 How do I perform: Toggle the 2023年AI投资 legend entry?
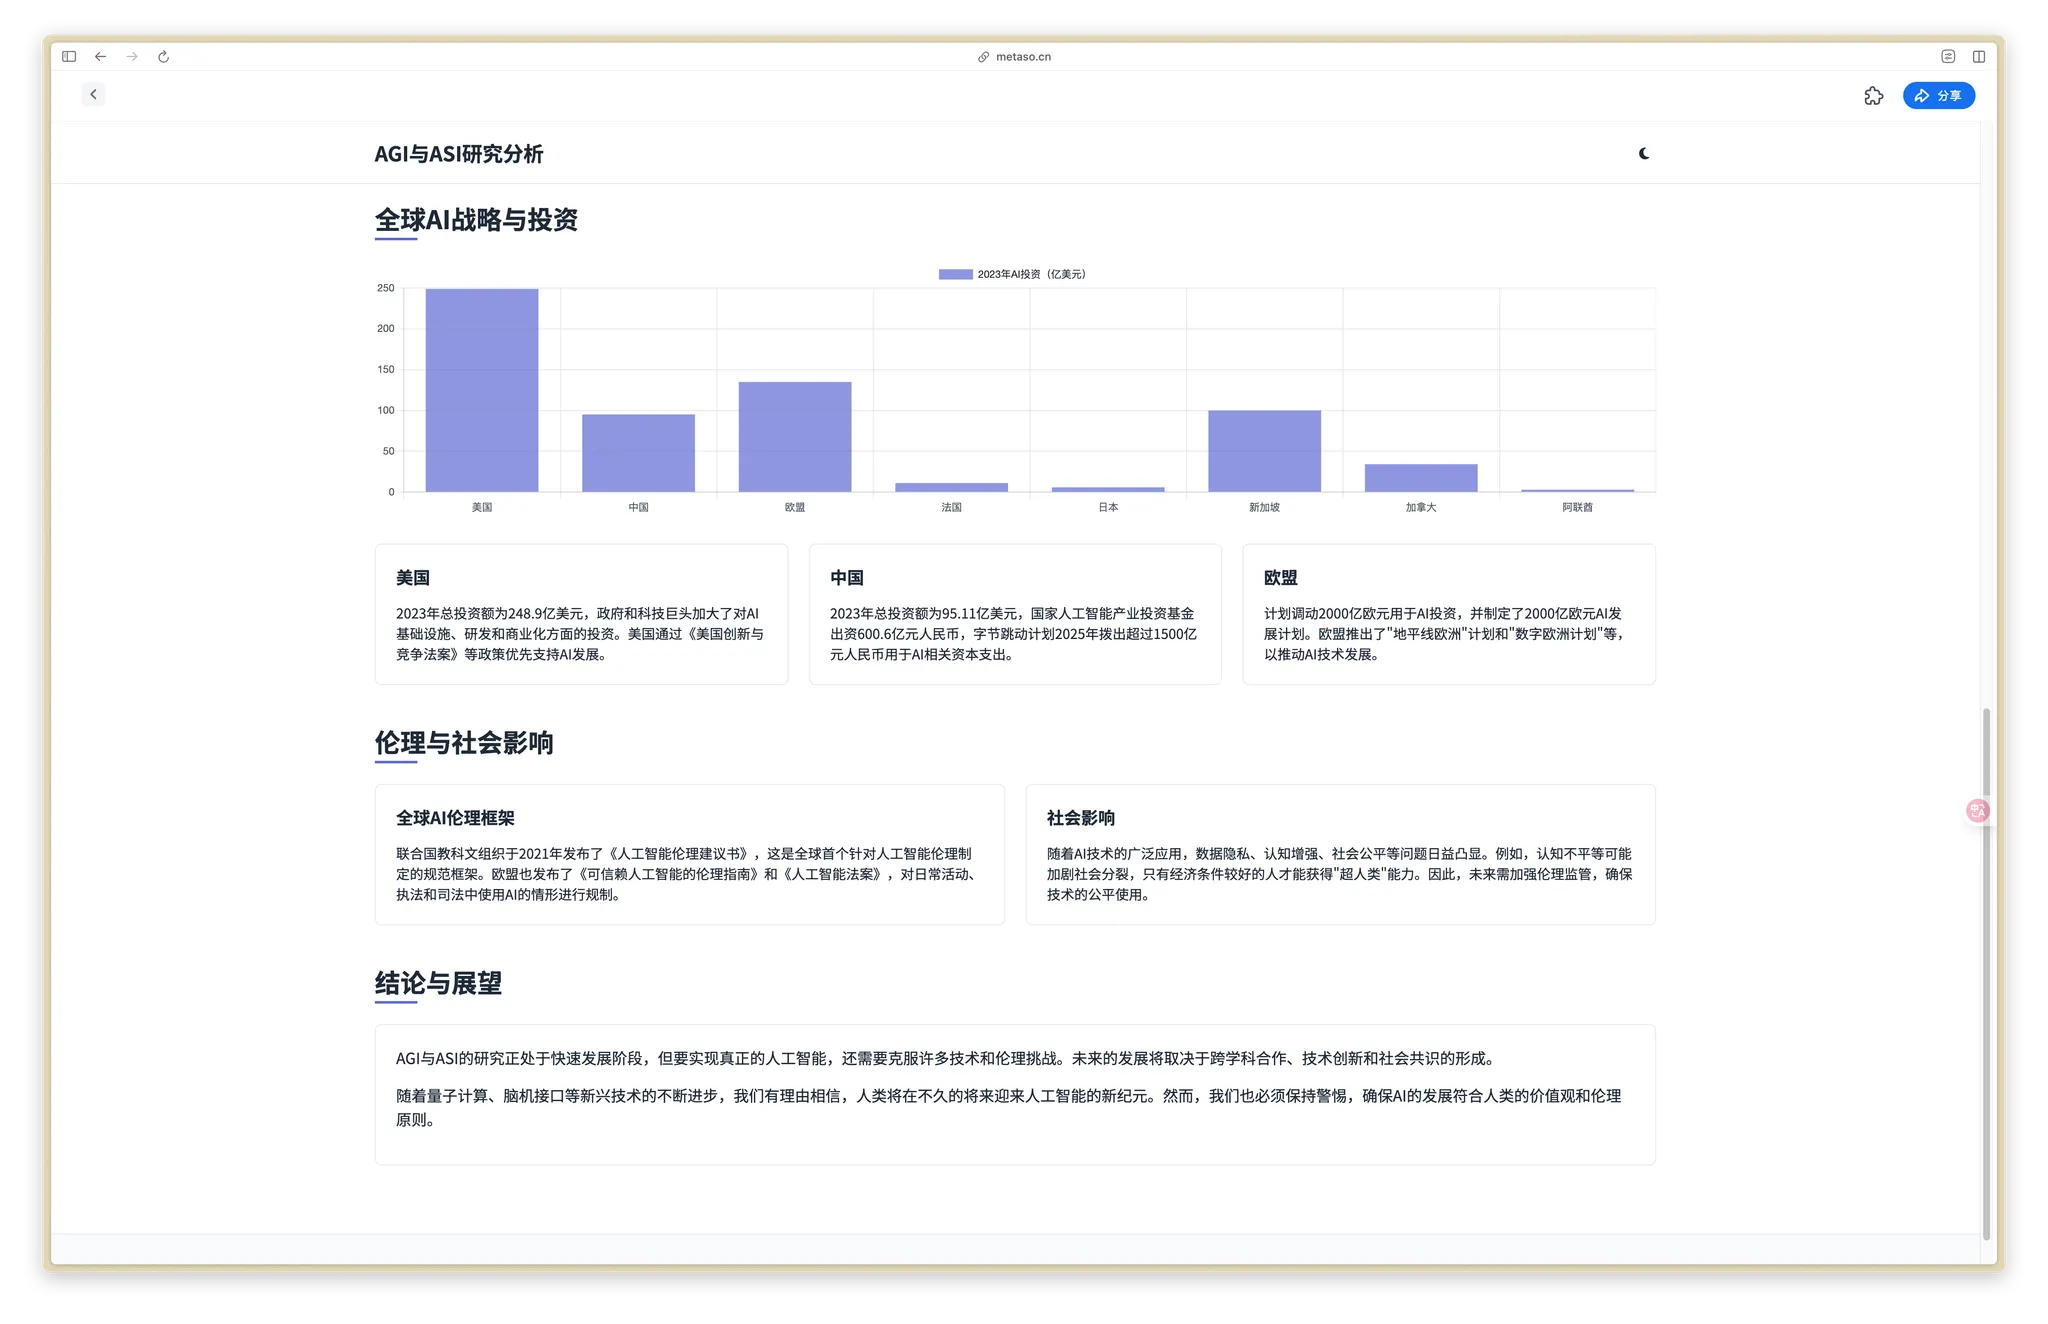coord(1012,272)
